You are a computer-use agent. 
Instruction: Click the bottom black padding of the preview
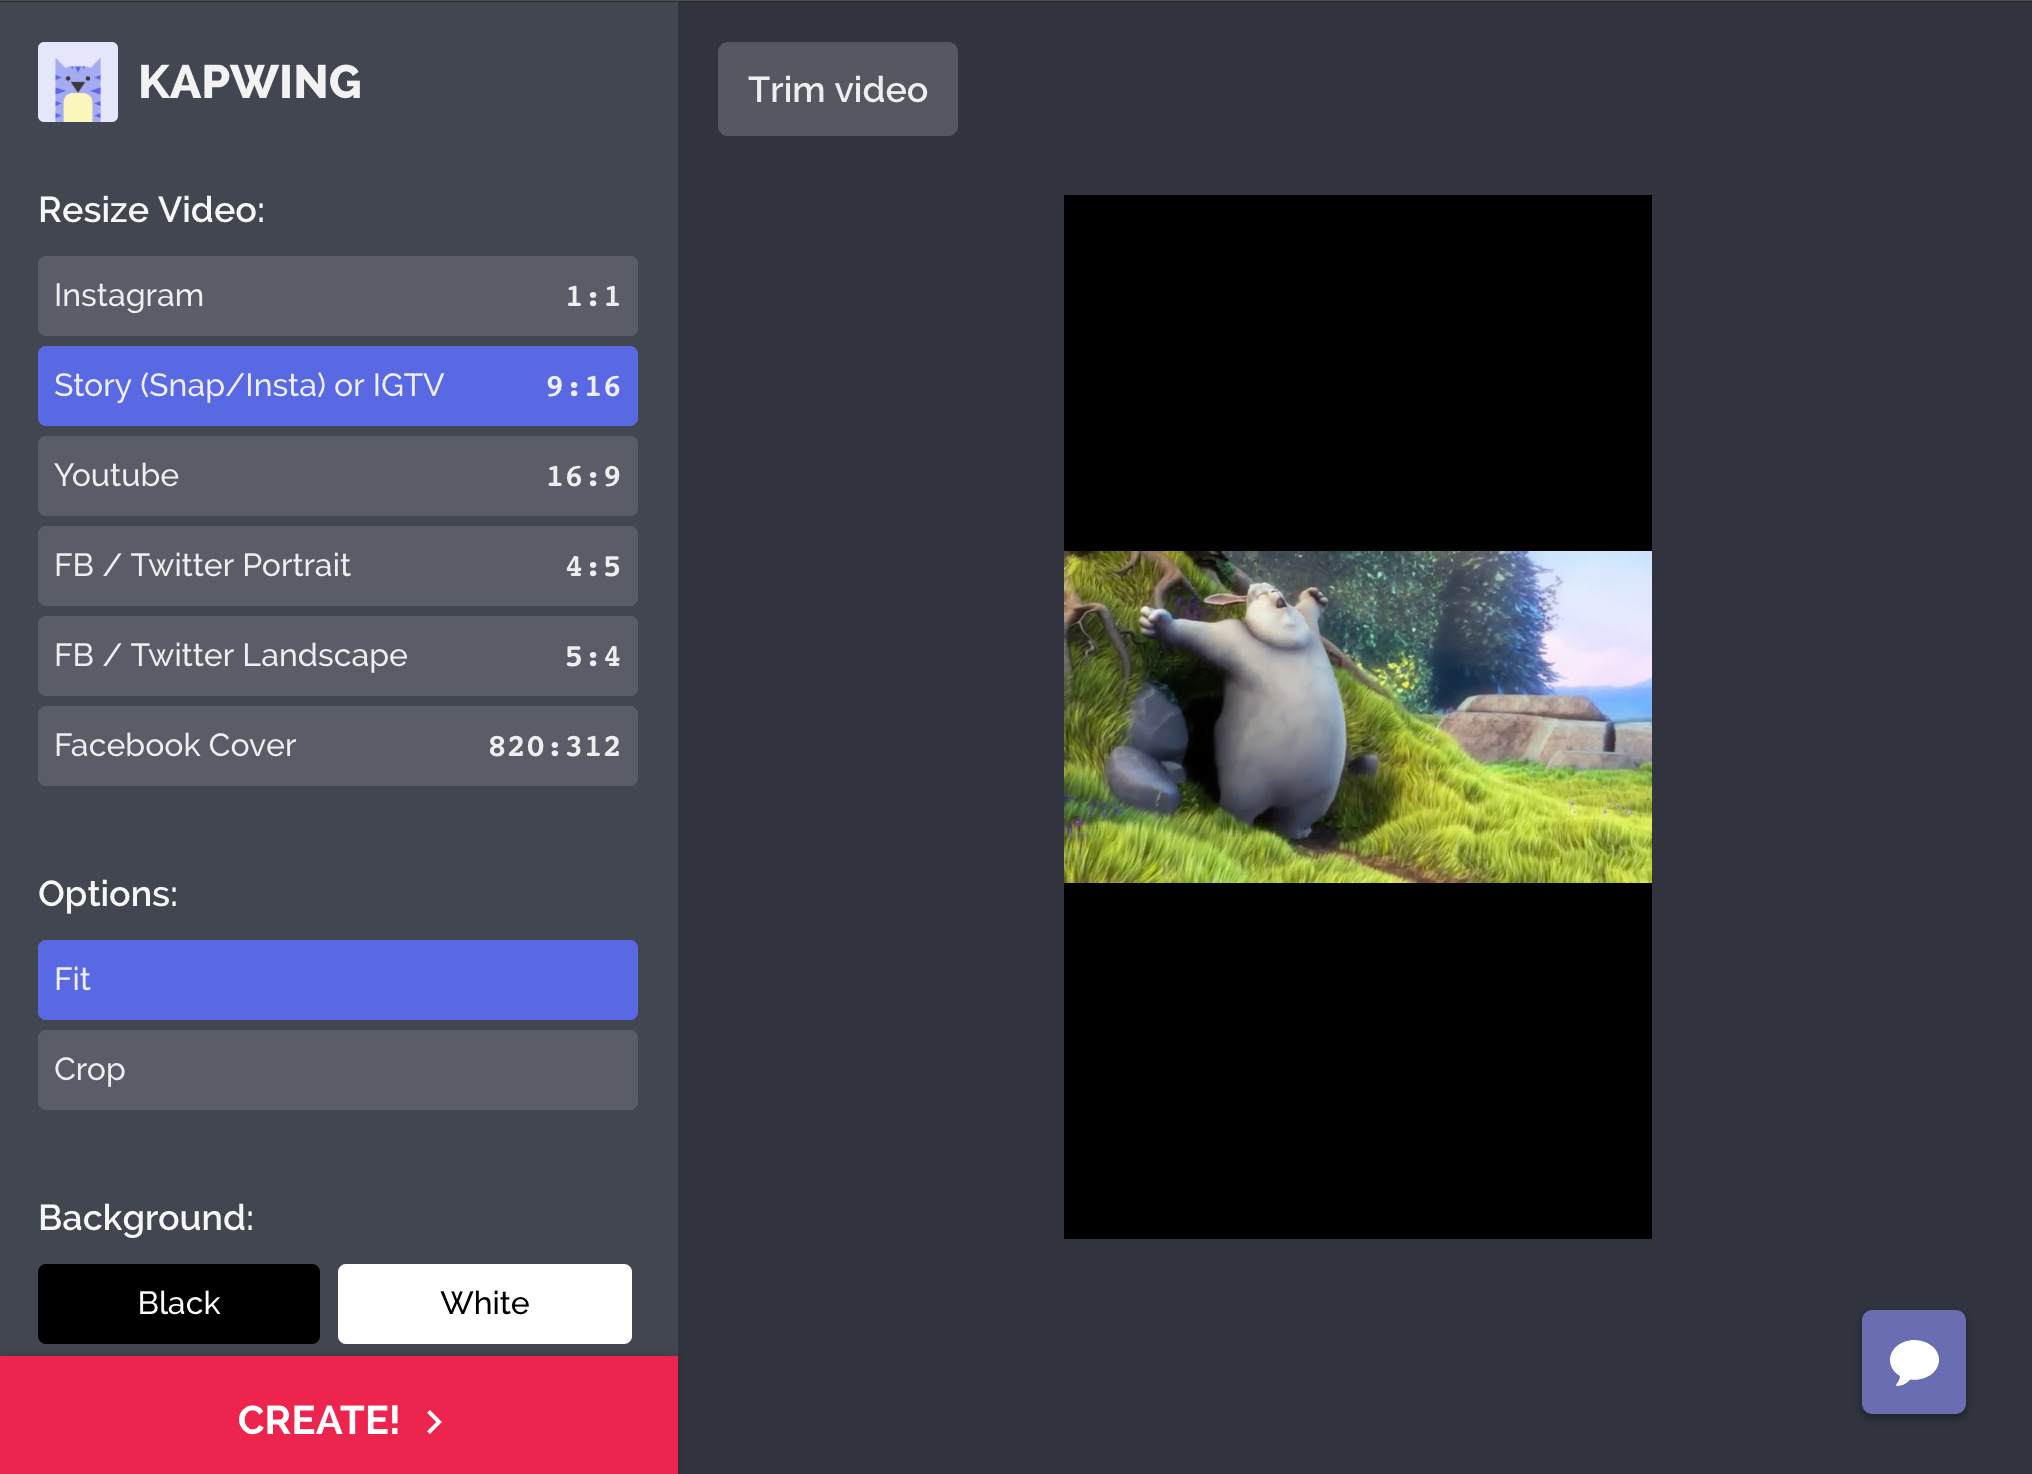[x=1357, y=1060]
